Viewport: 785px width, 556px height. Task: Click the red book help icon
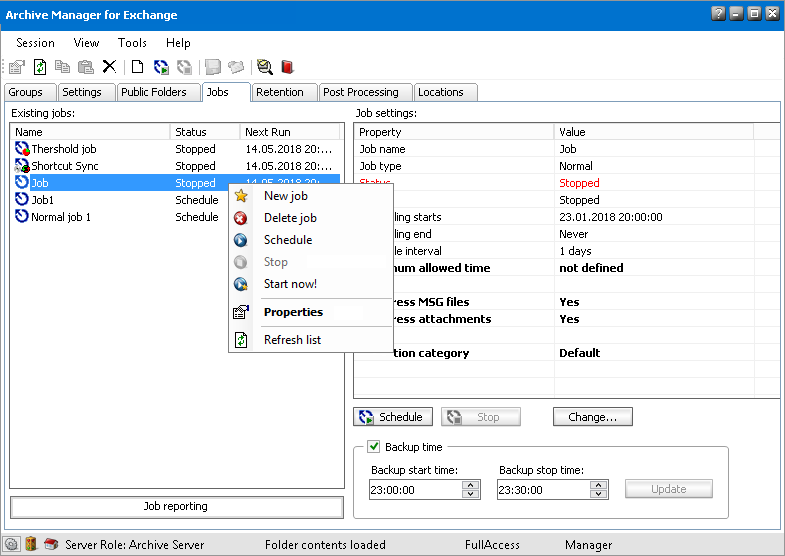coord(287,67)
